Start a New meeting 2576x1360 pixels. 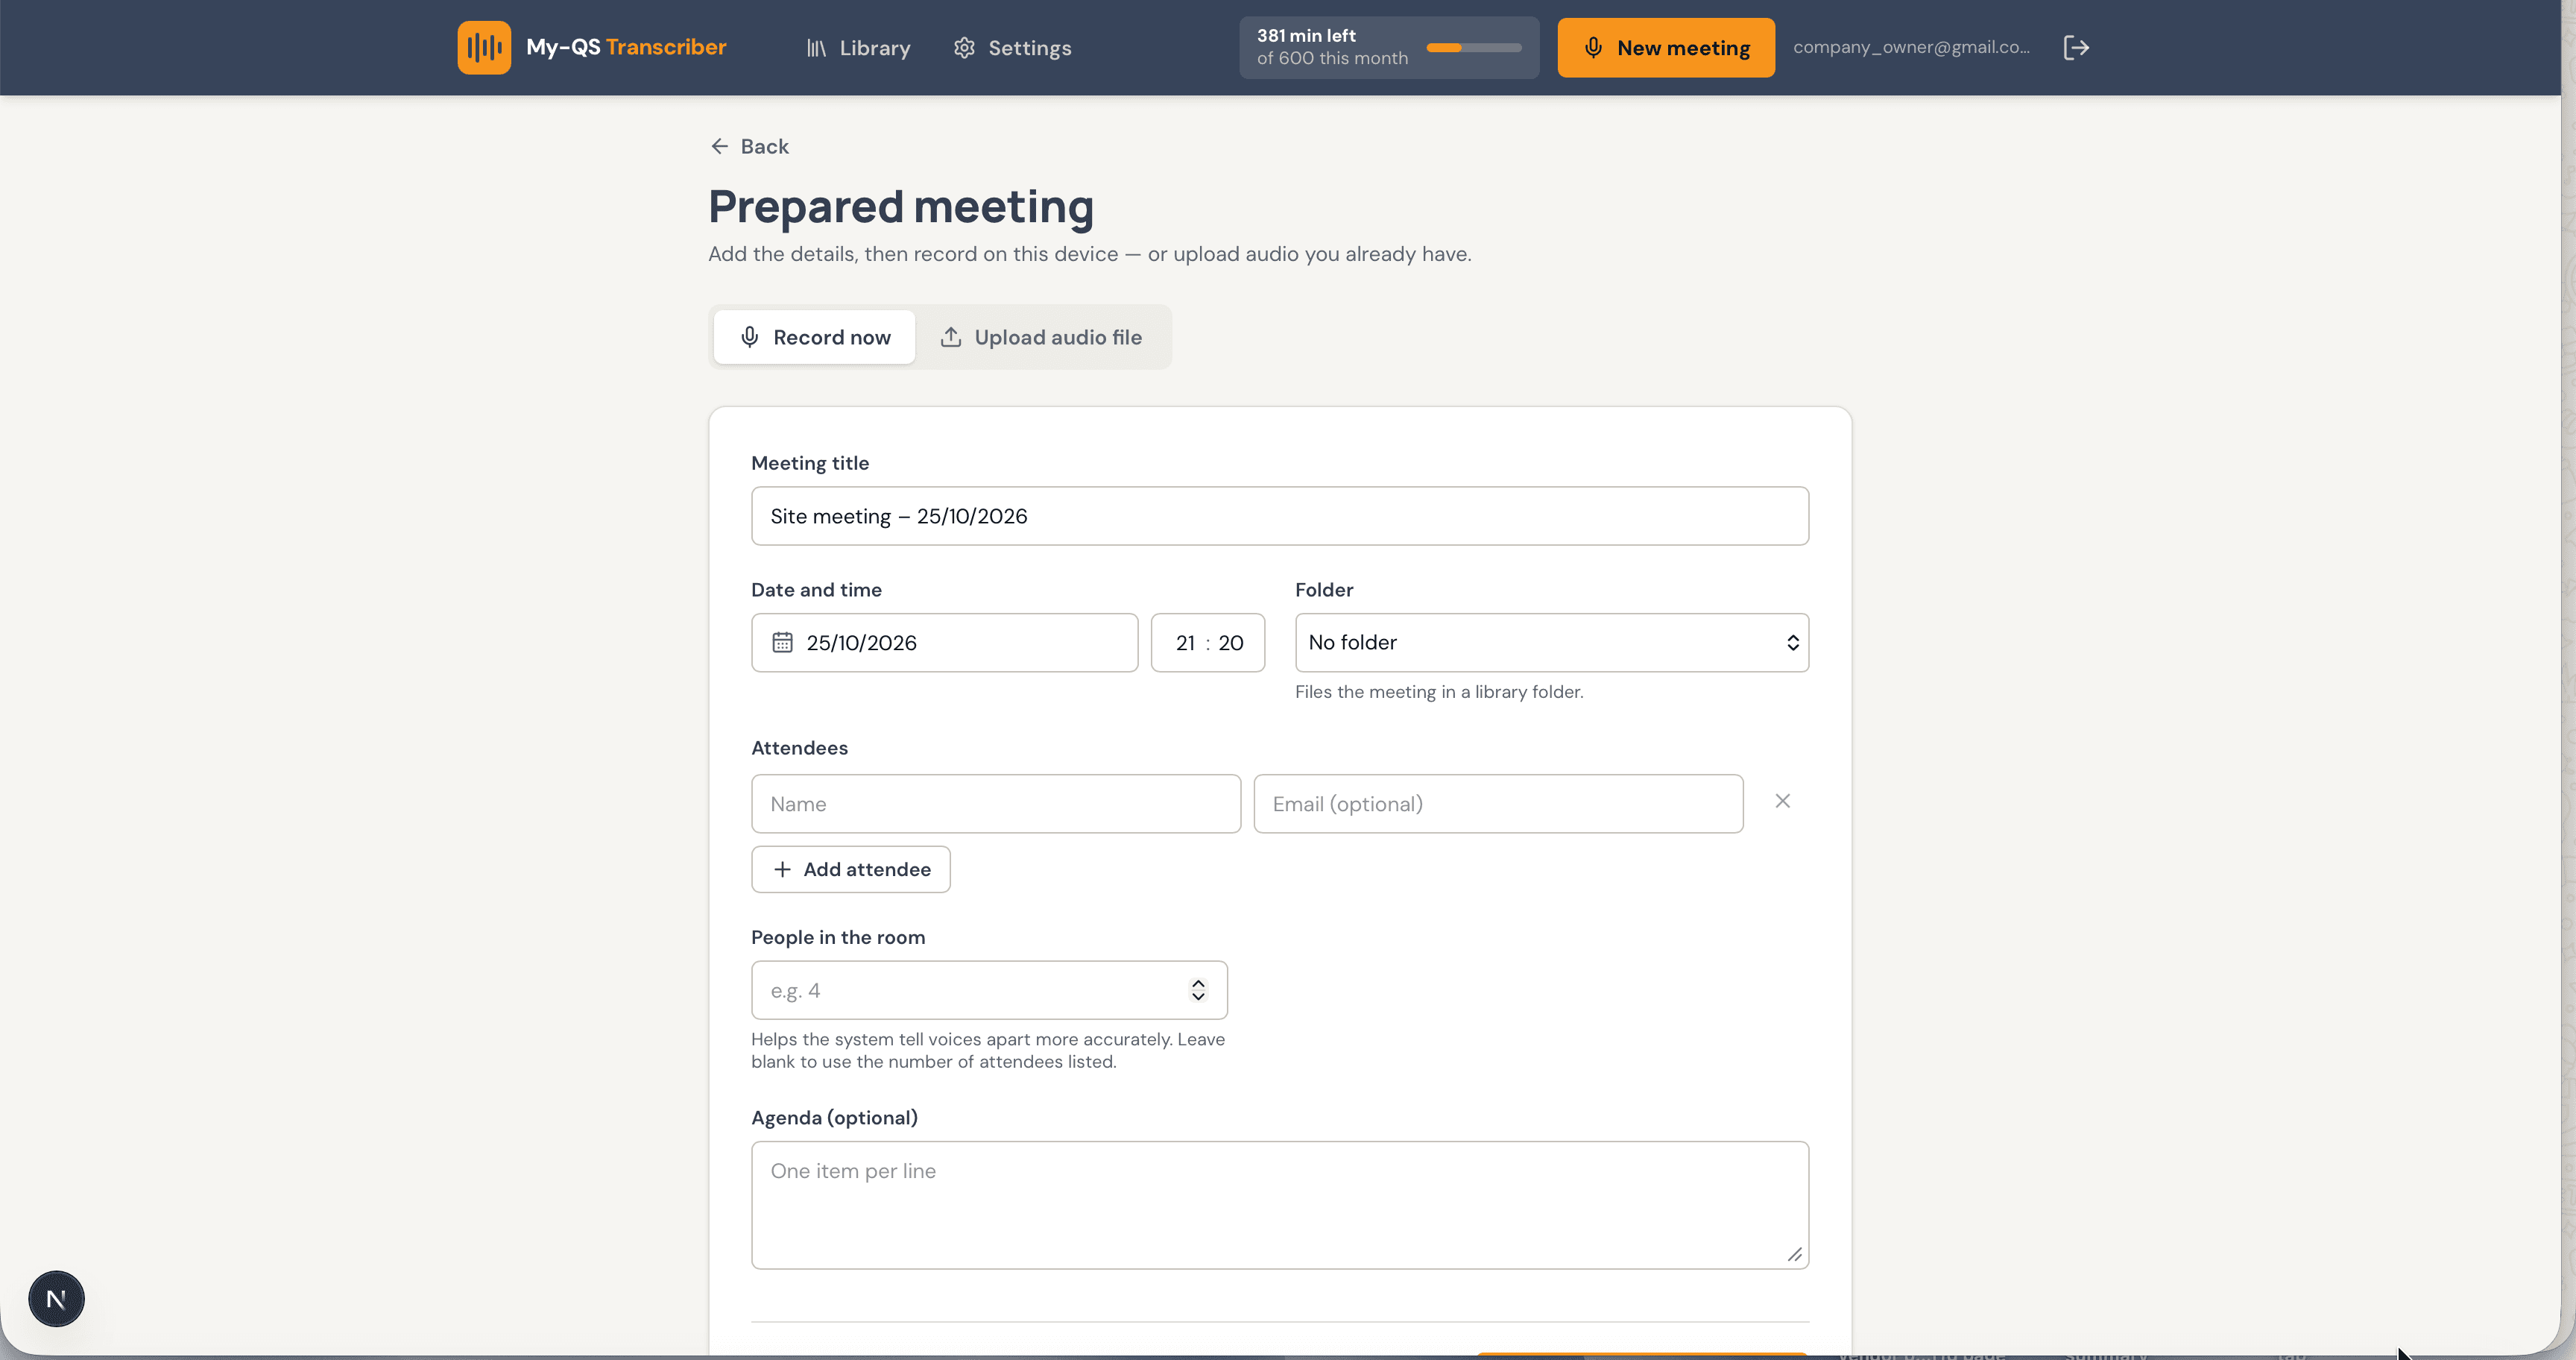(1666, 47)
